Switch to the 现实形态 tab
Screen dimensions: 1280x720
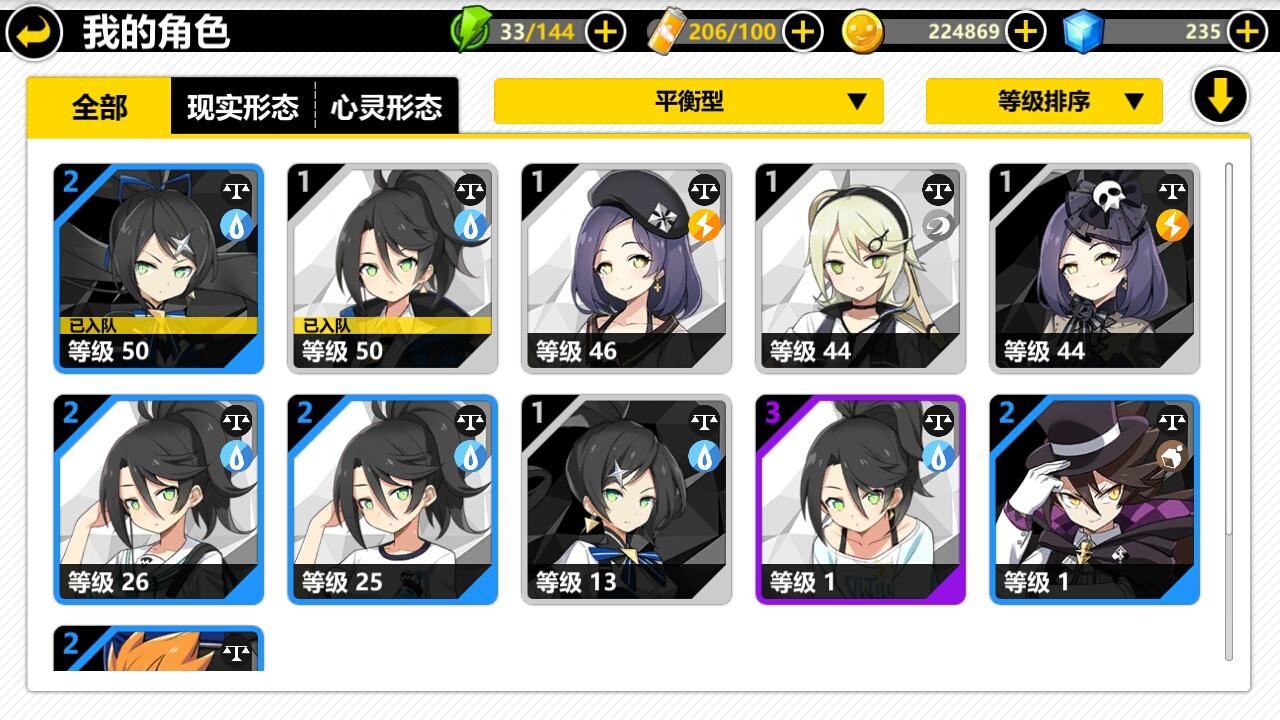click(243, 106)
